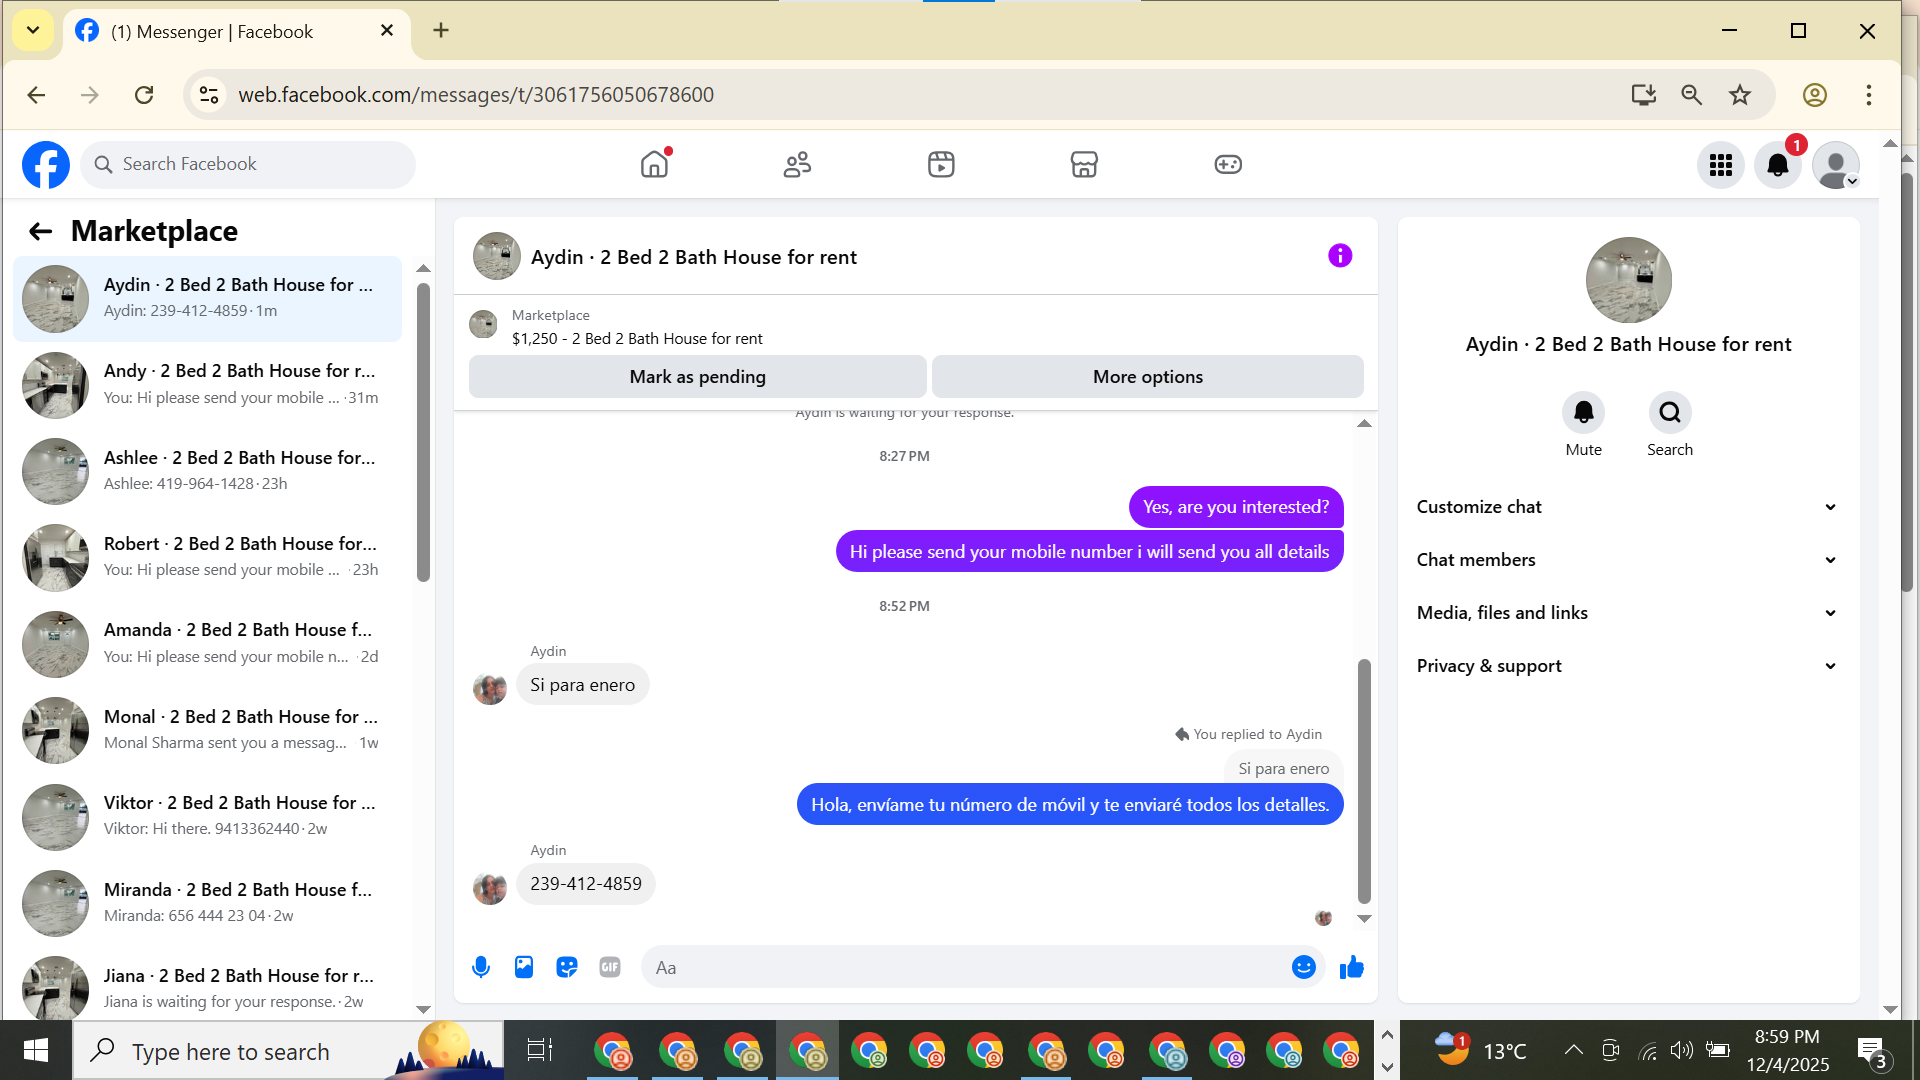The image size is (1920, 1080).
Task: Open Facebook Home tab
Action: tap(654, 164)
